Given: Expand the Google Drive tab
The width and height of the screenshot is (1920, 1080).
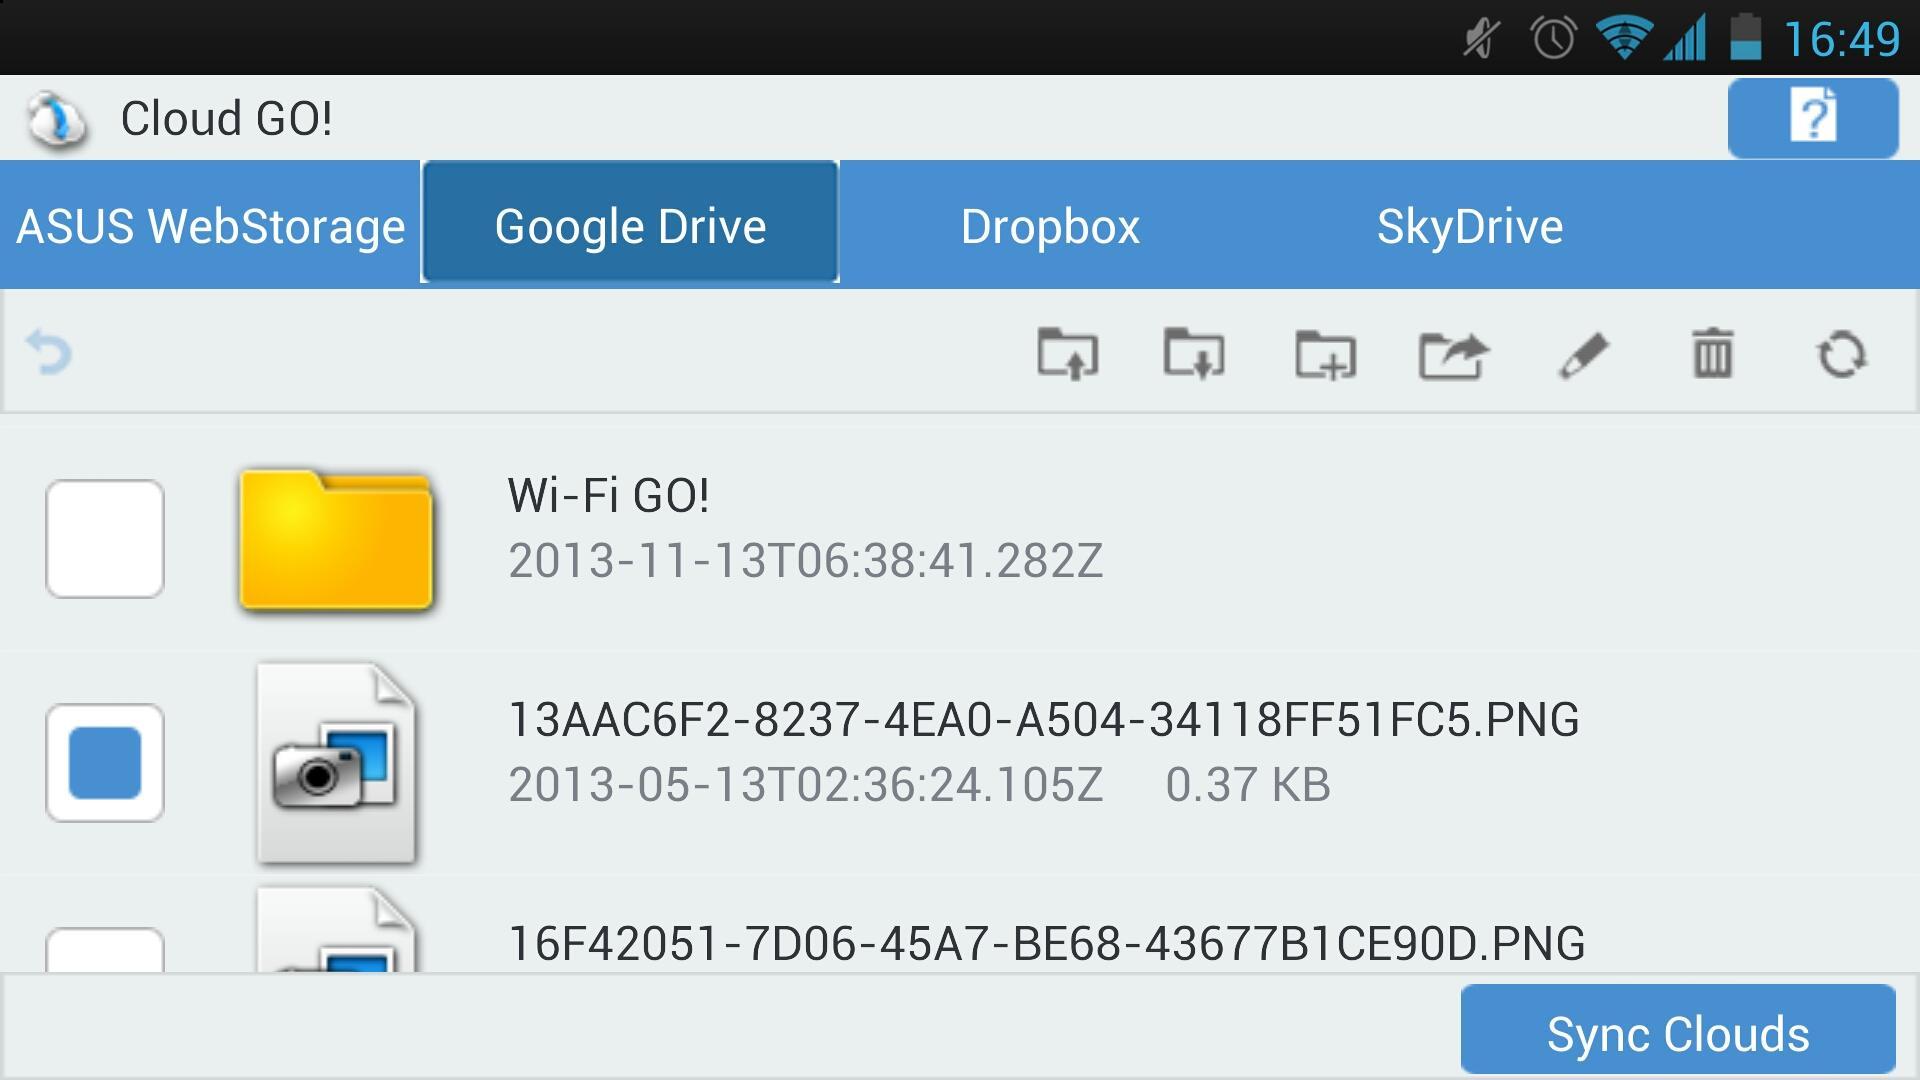Looking at the screenshot, I should (x=629, y=222).
